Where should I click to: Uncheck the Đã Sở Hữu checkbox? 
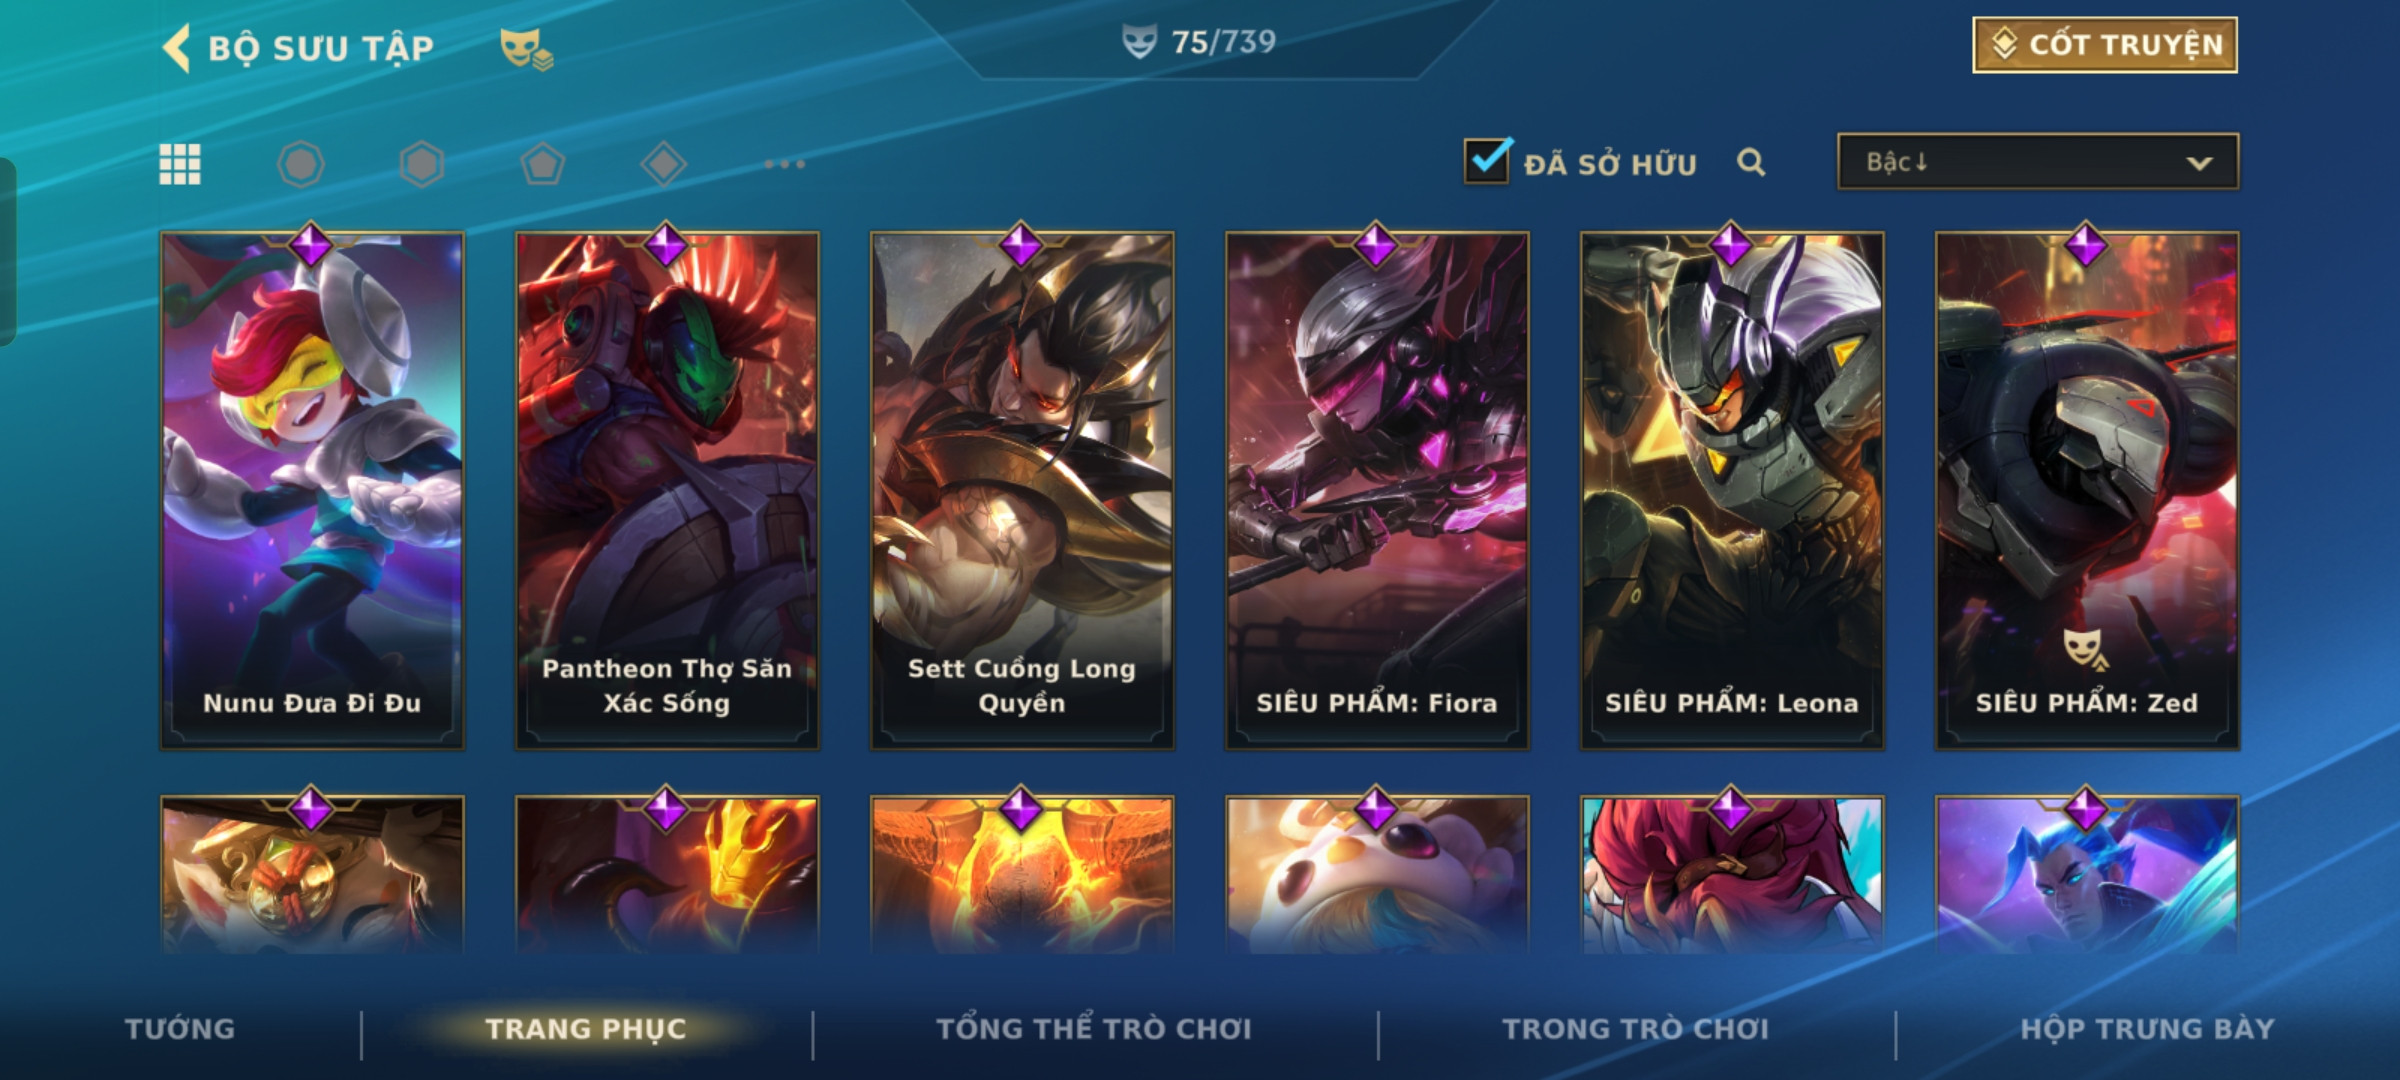[x=1487, y=160]
